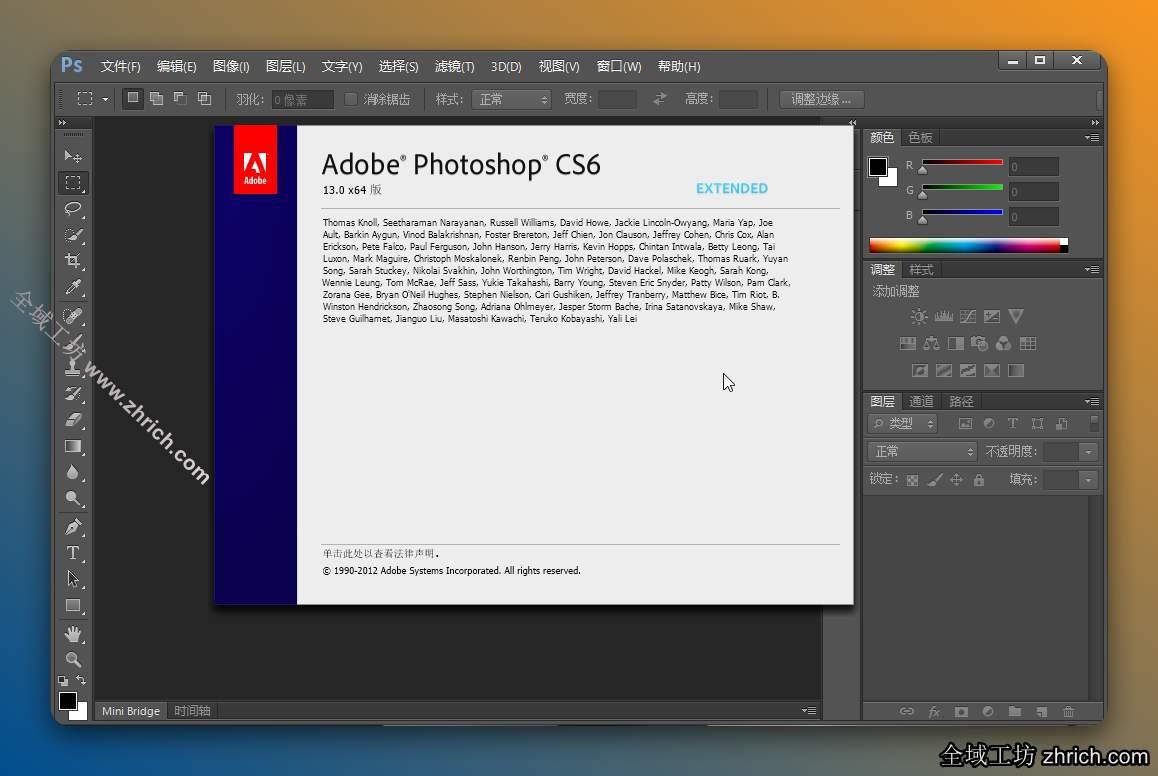Image resolution: width=1158 pixels, height=776 pixels.
Task: Reset default foreground and background colors
Action: click(x=64, y=681)
